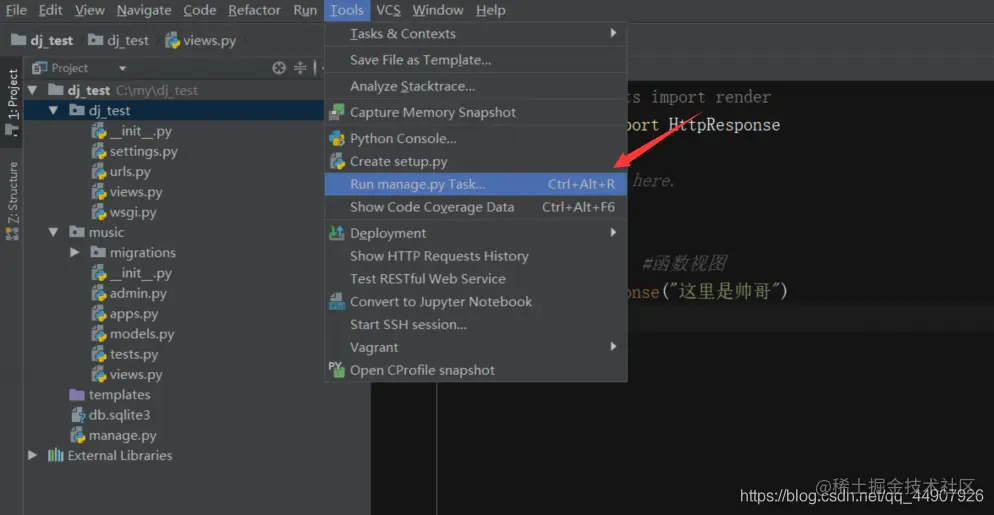994x515 pixels.
Task: Click migrations folder icon
Action: [x=98, y=252]
